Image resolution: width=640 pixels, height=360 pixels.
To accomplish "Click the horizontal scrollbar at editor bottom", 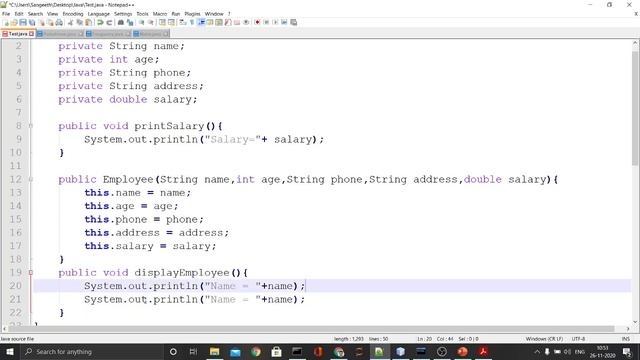I will pos(311,329).
